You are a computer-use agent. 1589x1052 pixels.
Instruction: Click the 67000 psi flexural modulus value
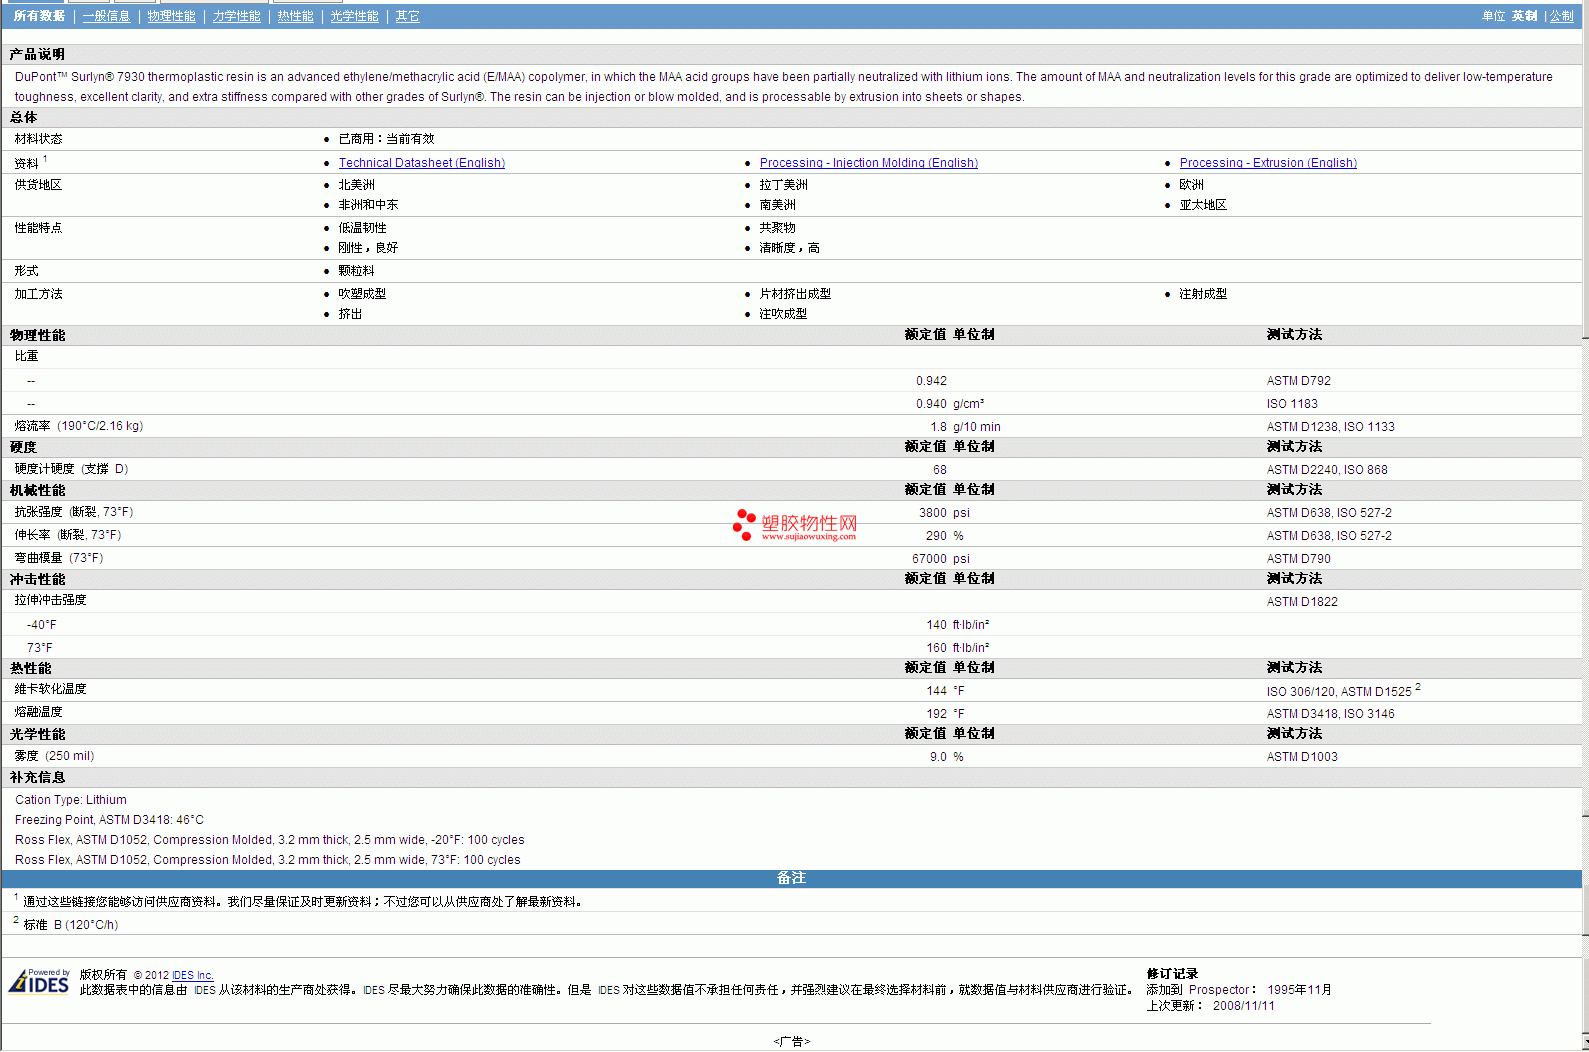point(941,559)
